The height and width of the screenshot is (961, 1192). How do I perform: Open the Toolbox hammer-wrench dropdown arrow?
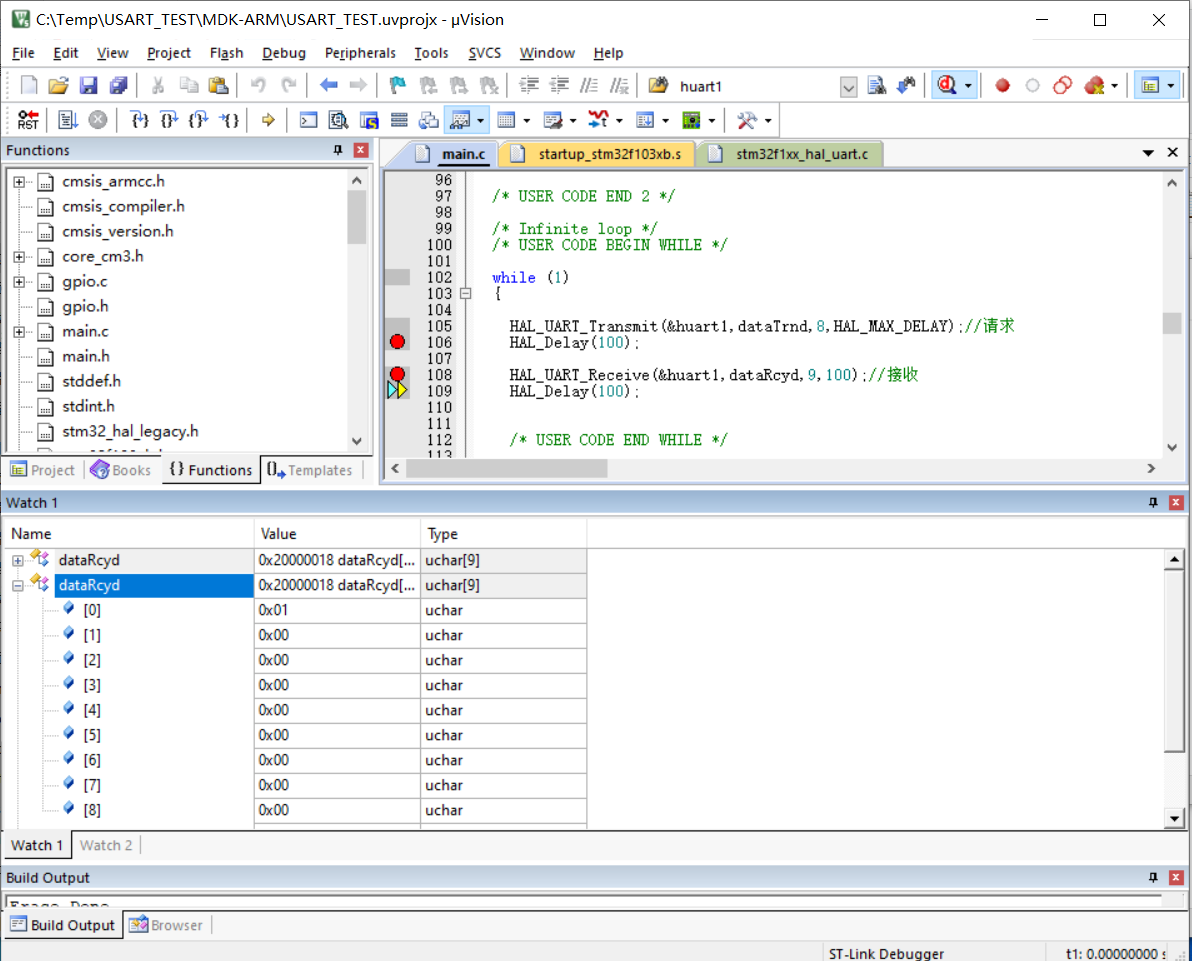[768, 120]
